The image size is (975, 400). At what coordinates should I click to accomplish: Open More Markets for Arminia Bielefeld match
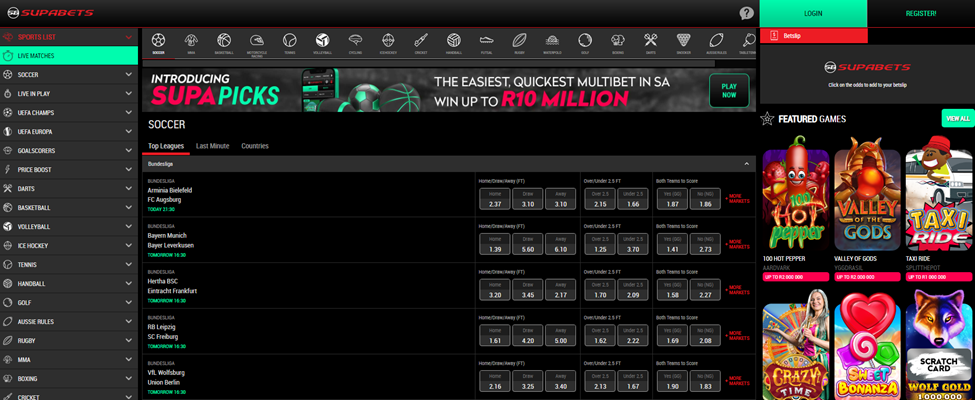coord(738,199)
